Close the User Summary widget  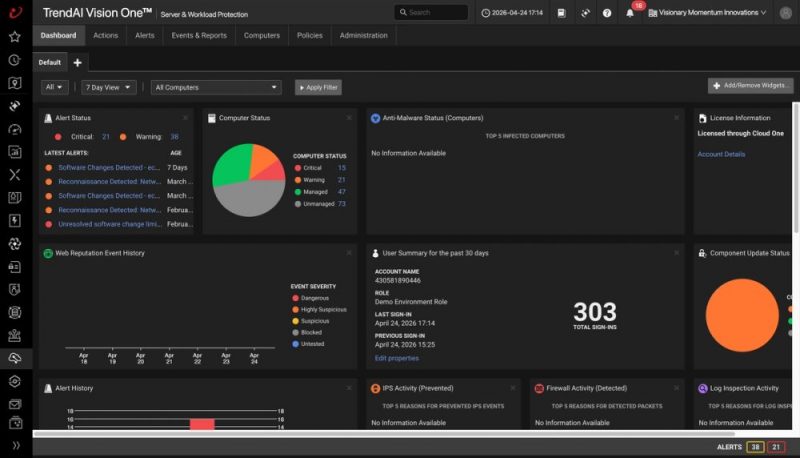click(x=677, y=253)
